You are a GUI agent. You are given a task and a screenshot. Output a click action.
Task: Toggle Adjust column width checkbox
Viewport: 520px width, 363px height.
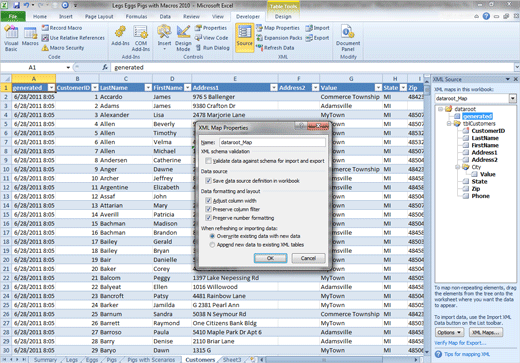point(208,201)
